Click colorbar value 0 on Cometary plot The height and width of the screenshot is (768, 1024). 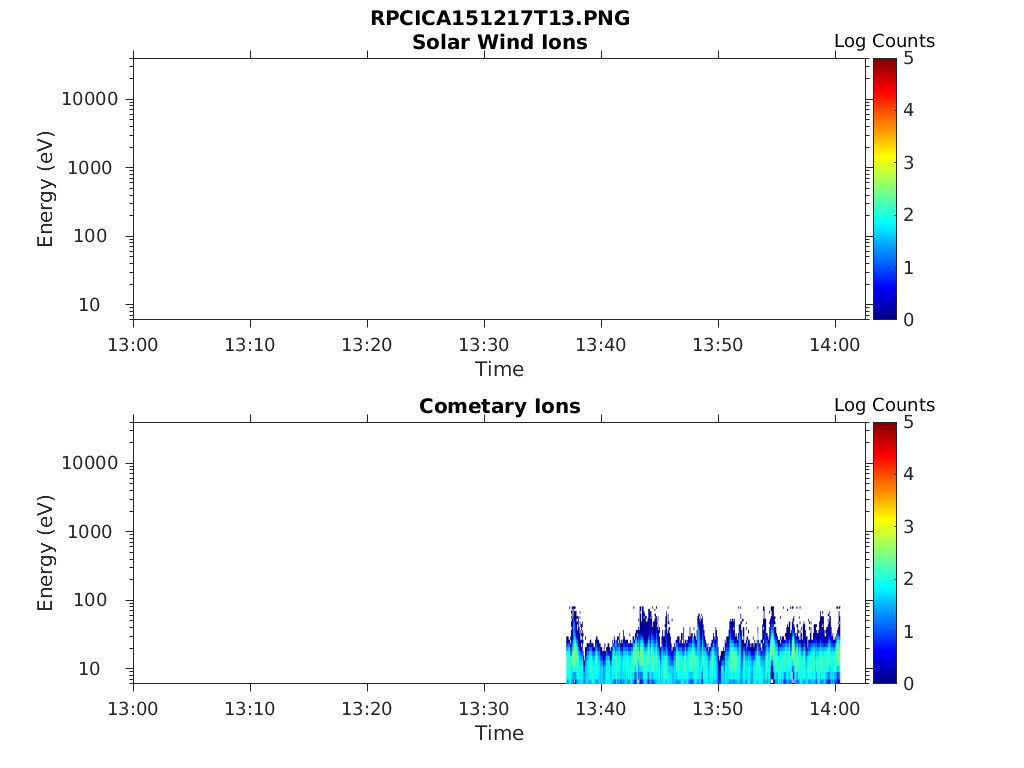(908, 683)
